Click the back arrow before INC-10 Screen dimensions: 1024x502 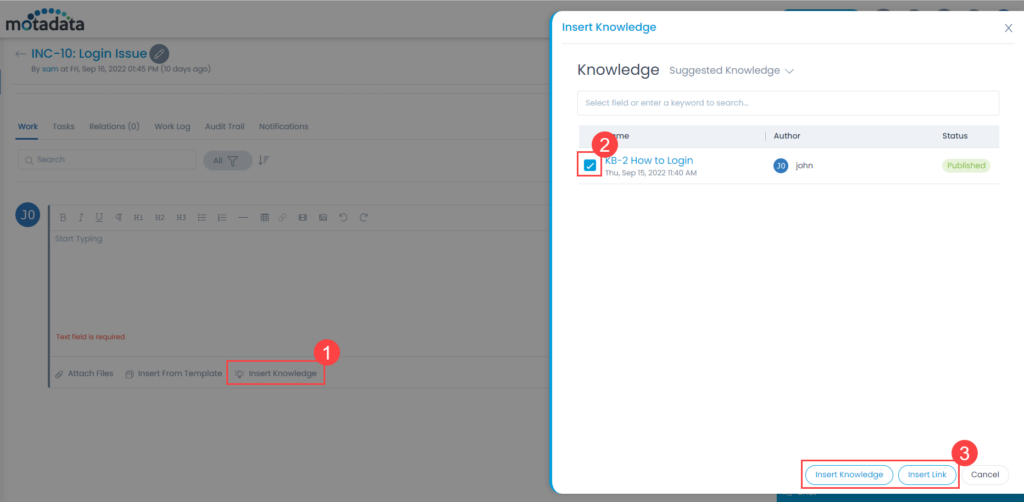coord(21,53)
